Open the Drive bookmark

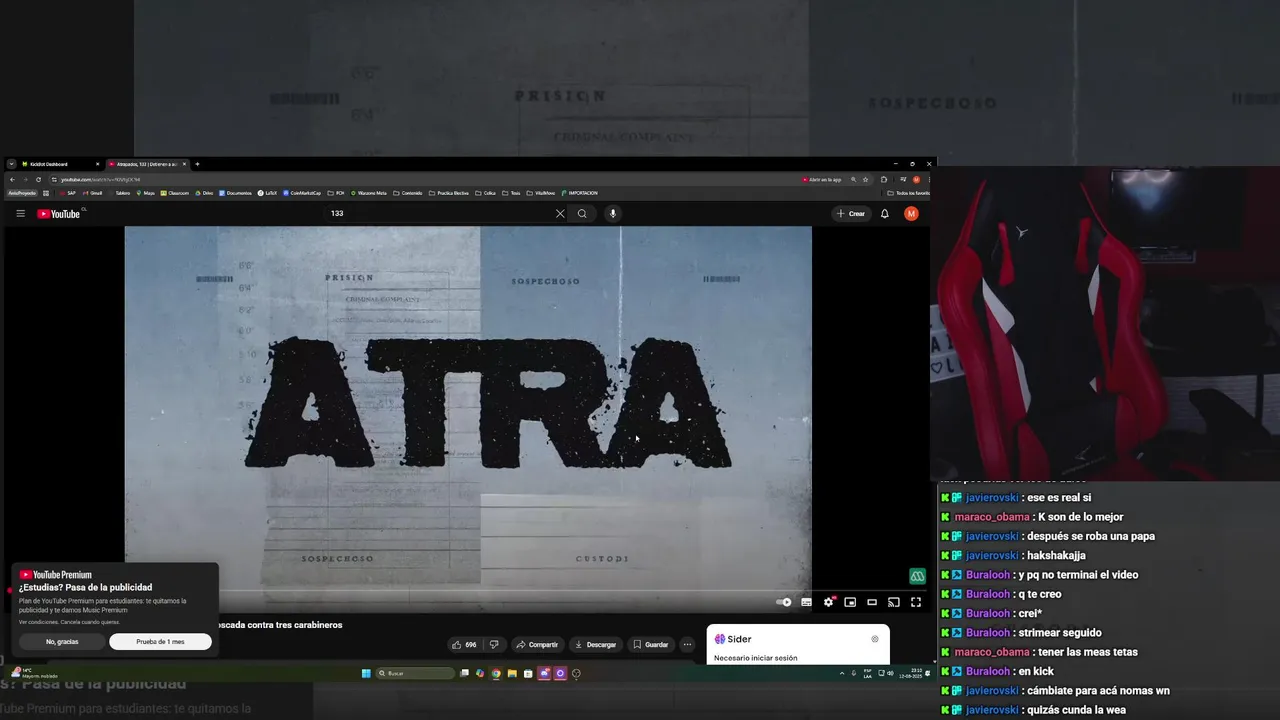[204, 193]
